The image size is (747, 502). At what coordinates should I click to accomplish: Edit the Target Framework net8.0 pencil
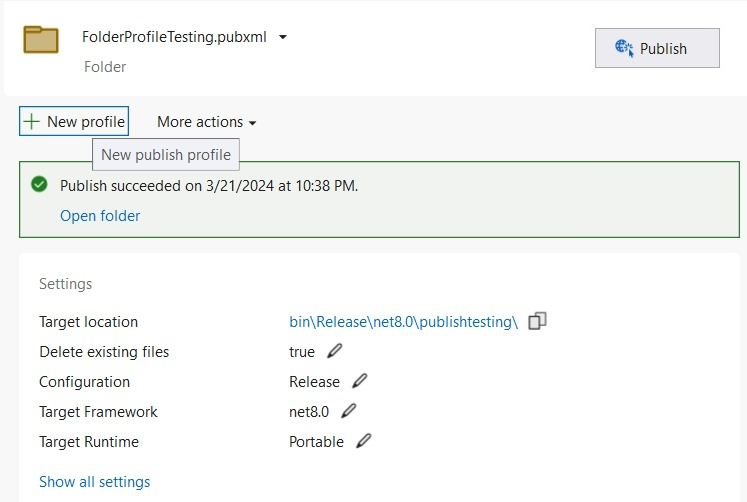click(x=349, y=411)
